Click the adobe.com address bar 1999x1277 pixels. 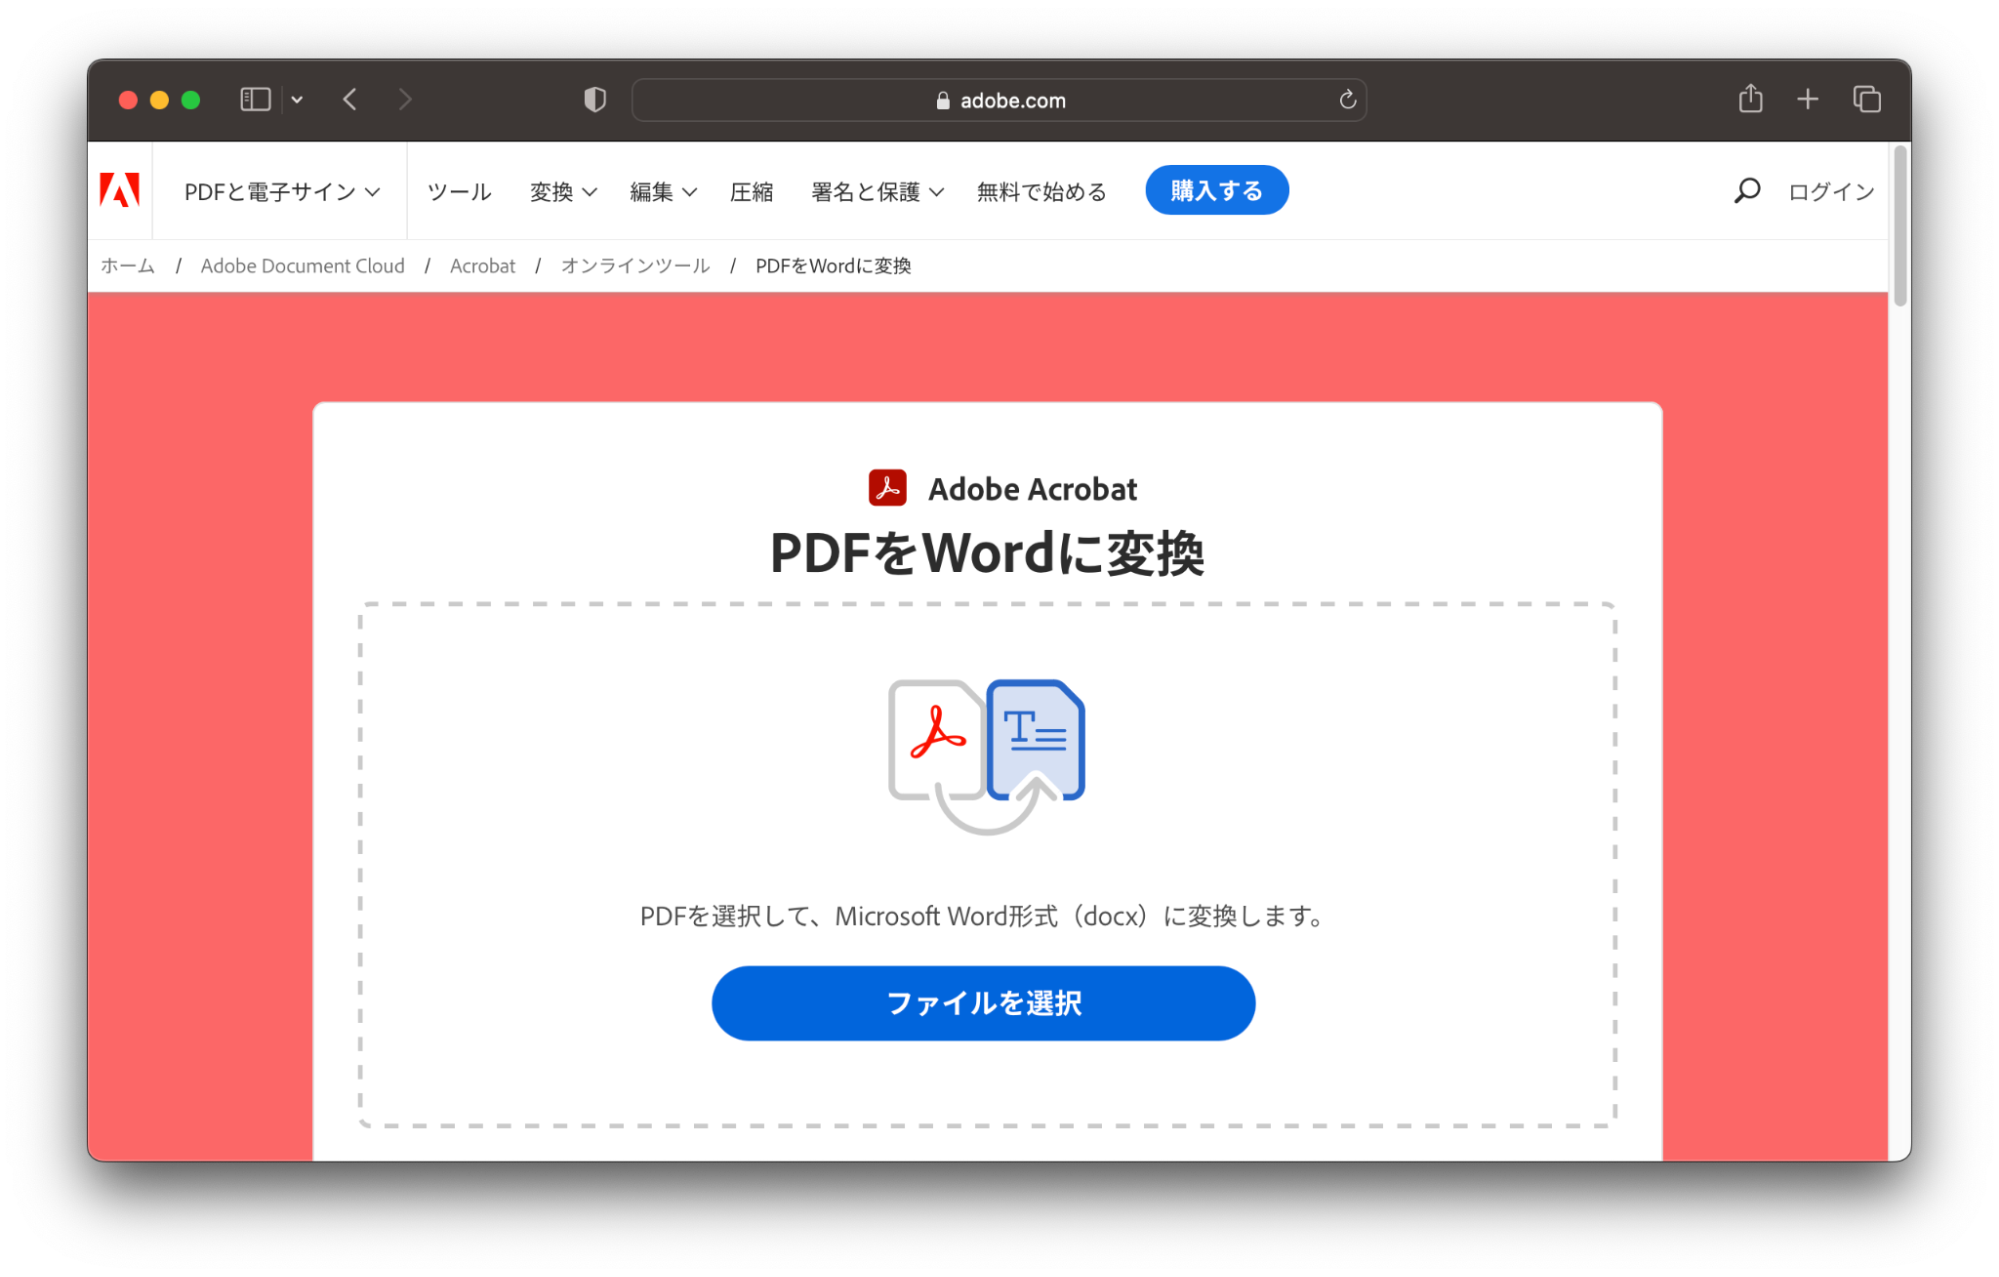point(999,100)
